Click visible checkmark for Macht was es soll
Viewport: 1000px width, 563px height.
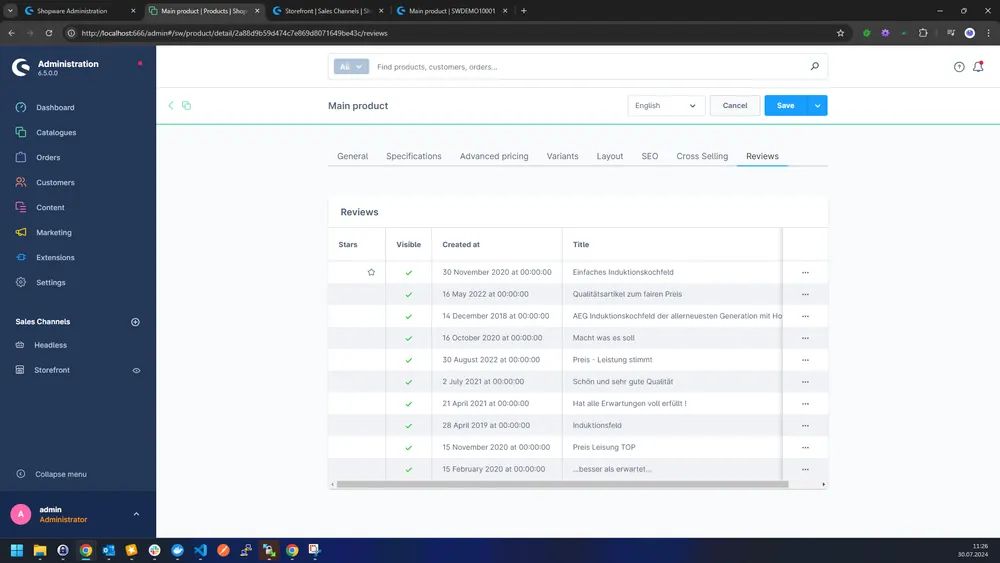point(409,339)
